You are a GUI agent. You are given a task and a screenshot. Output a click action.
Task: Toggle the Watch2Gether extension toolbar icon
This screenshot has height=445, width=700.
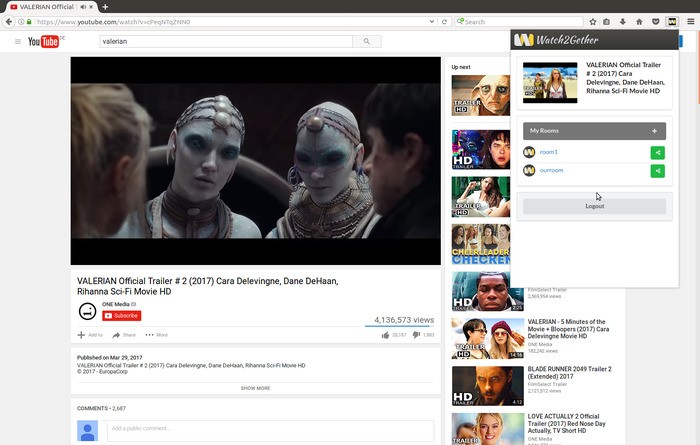click(x=672, y=21)
